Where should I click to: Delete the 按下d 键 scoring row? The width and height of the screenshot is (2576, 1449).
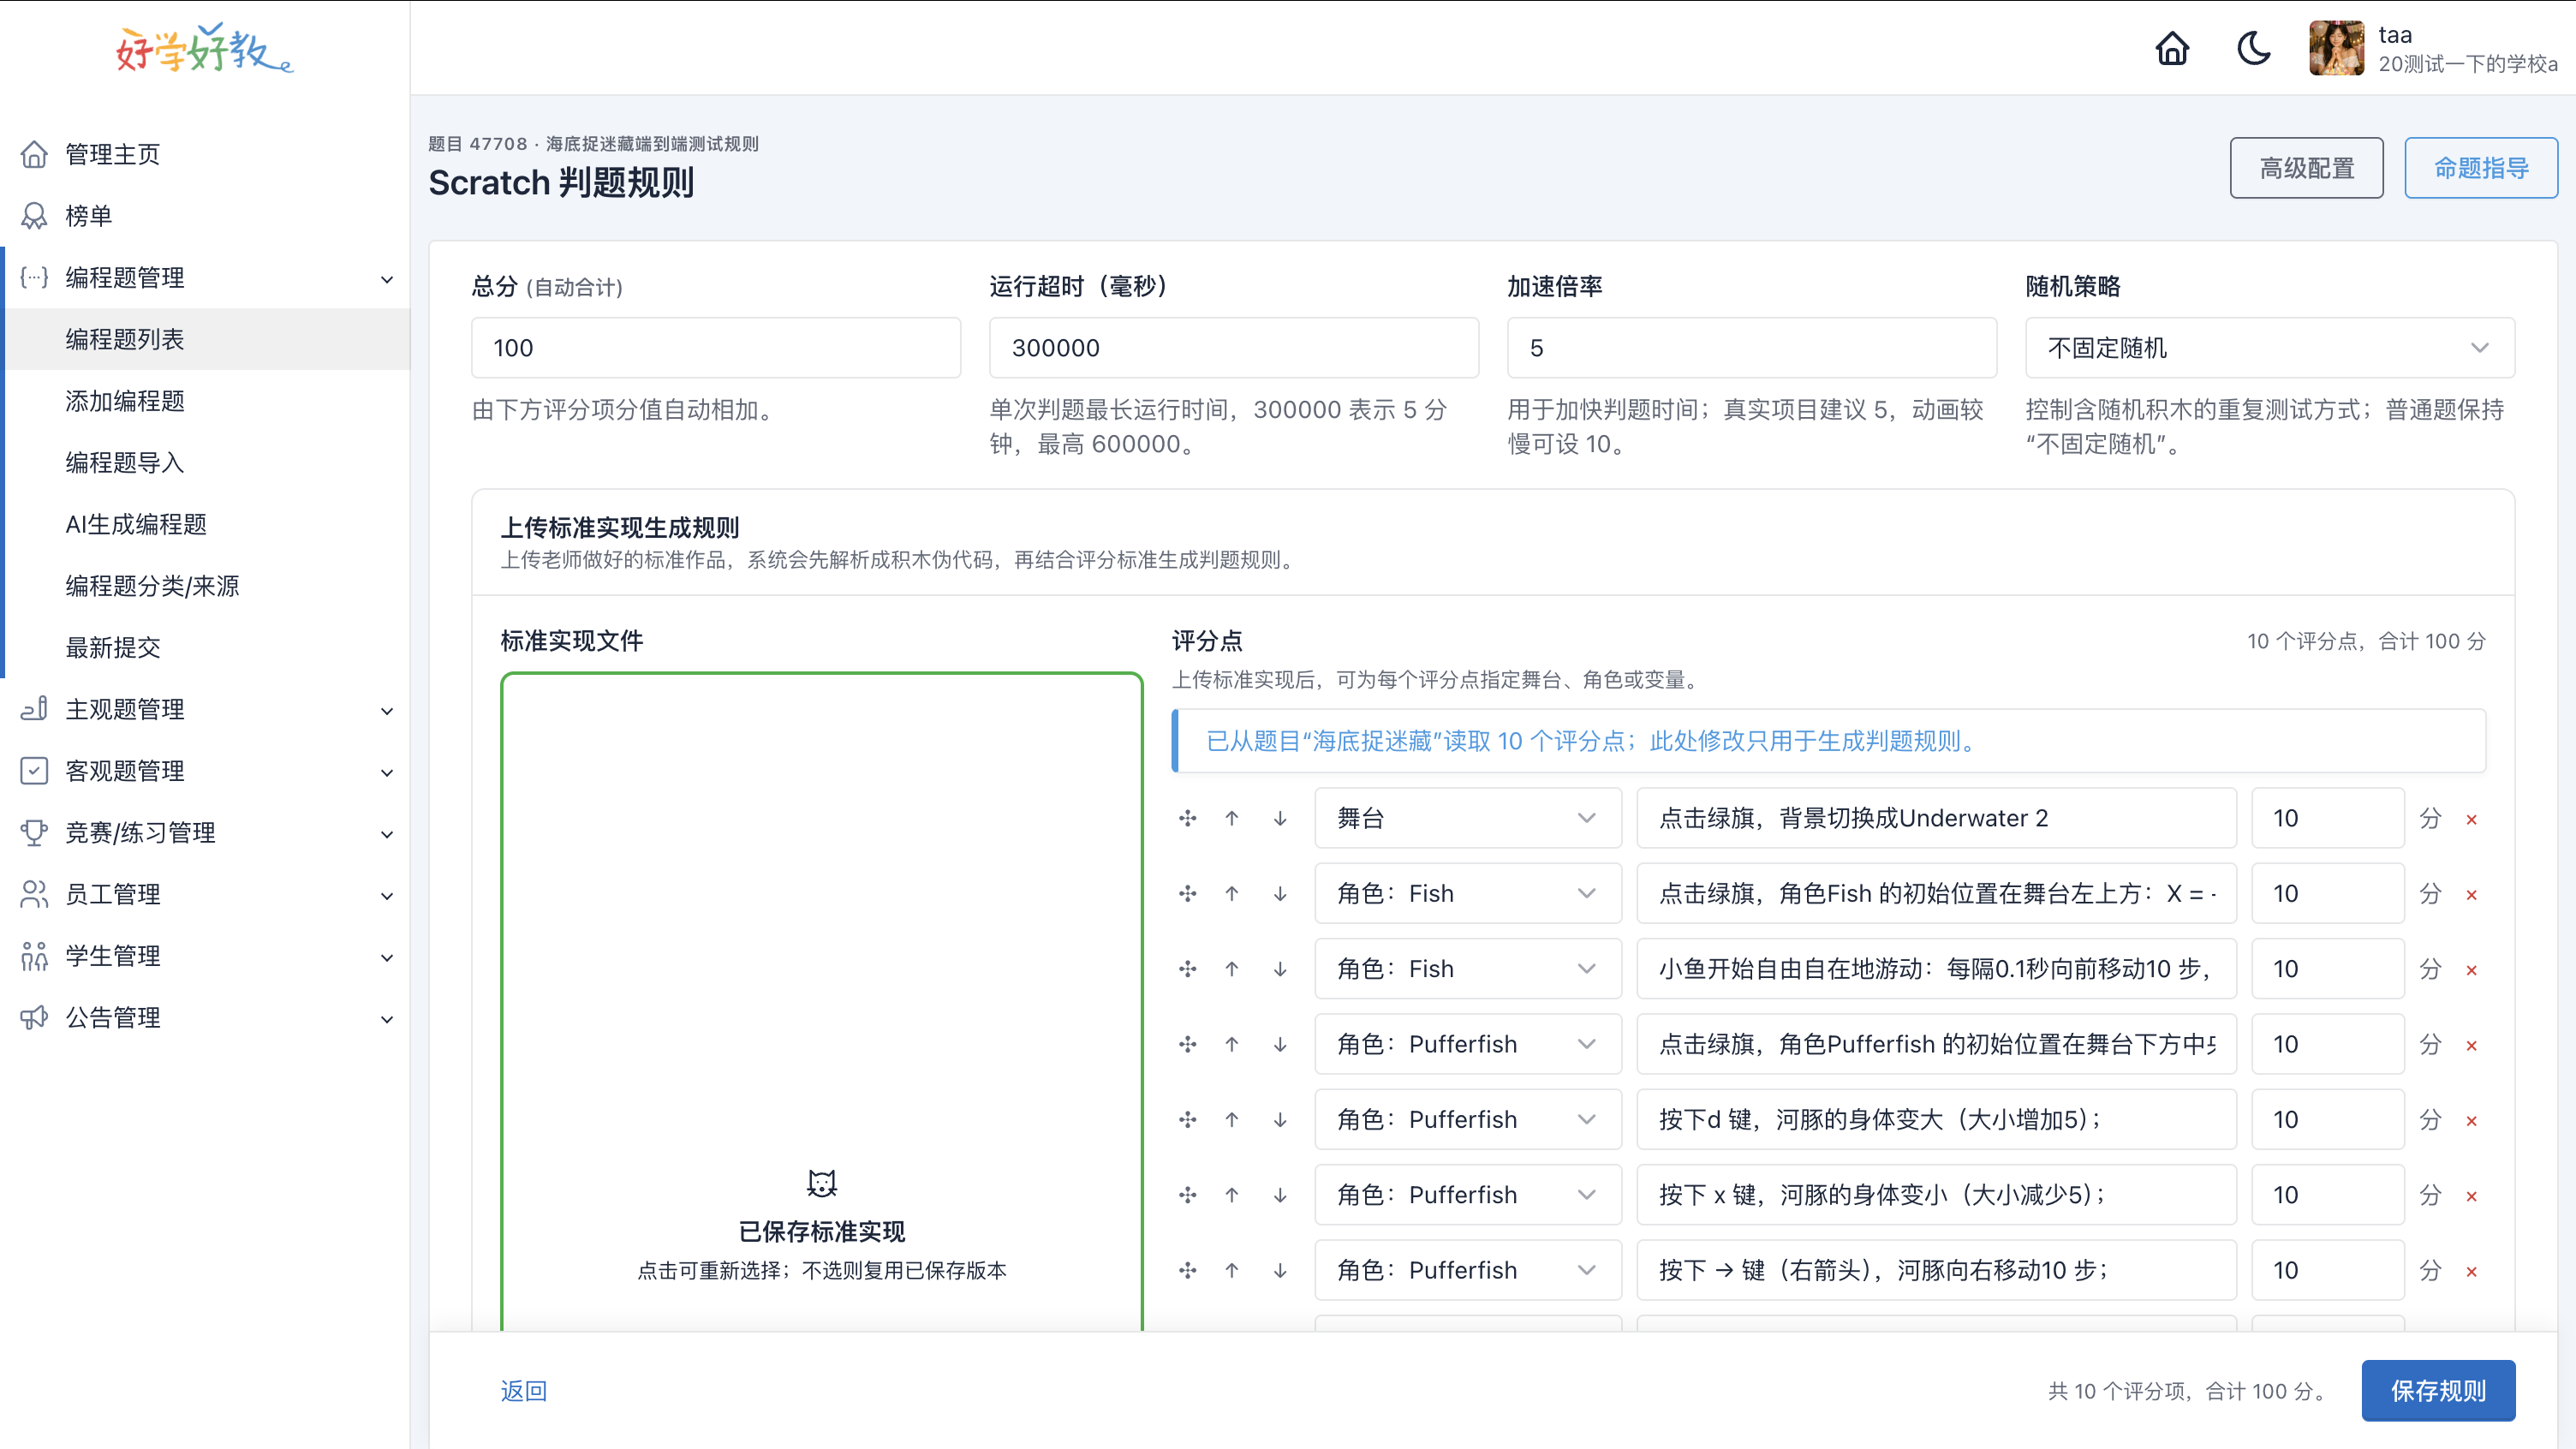coord(2471,1120)
